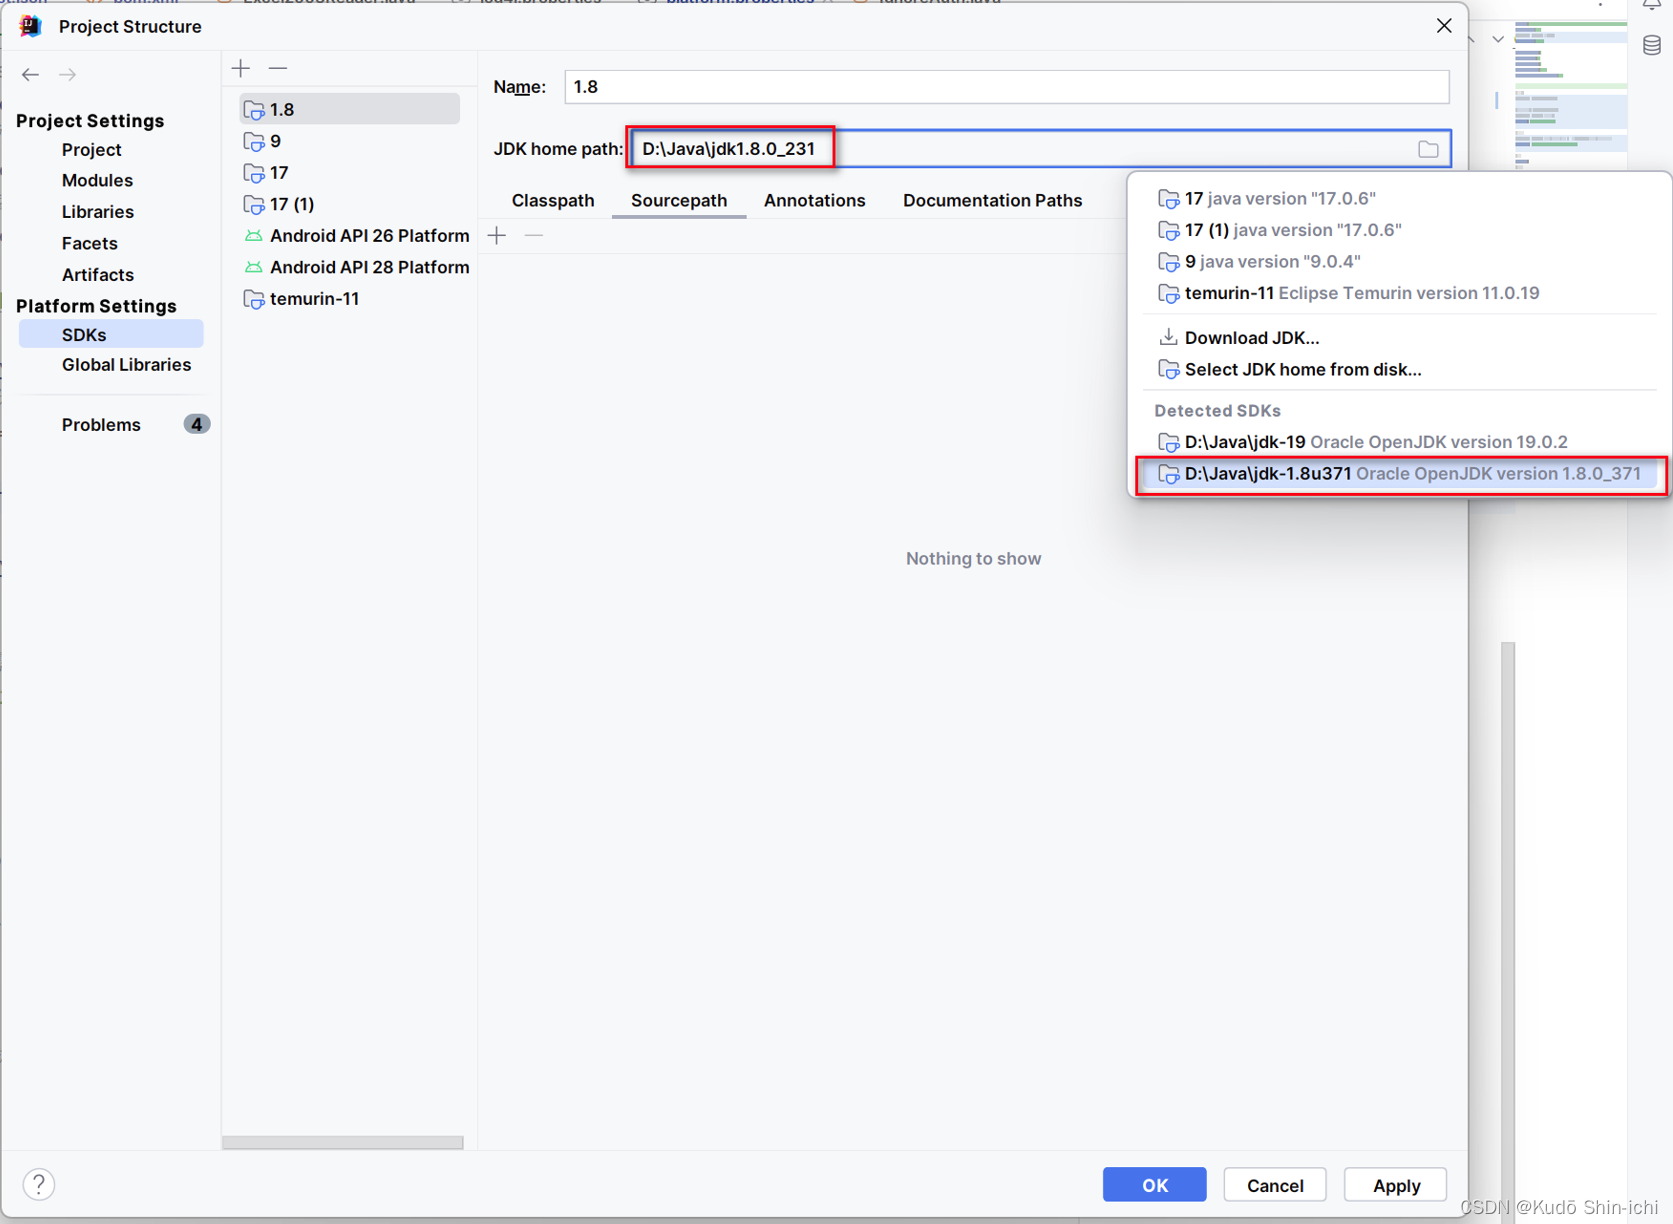This screenshot has width=1673, height=1224.
Task: Click the Cancel button
Action: tap(1275, 1185)
